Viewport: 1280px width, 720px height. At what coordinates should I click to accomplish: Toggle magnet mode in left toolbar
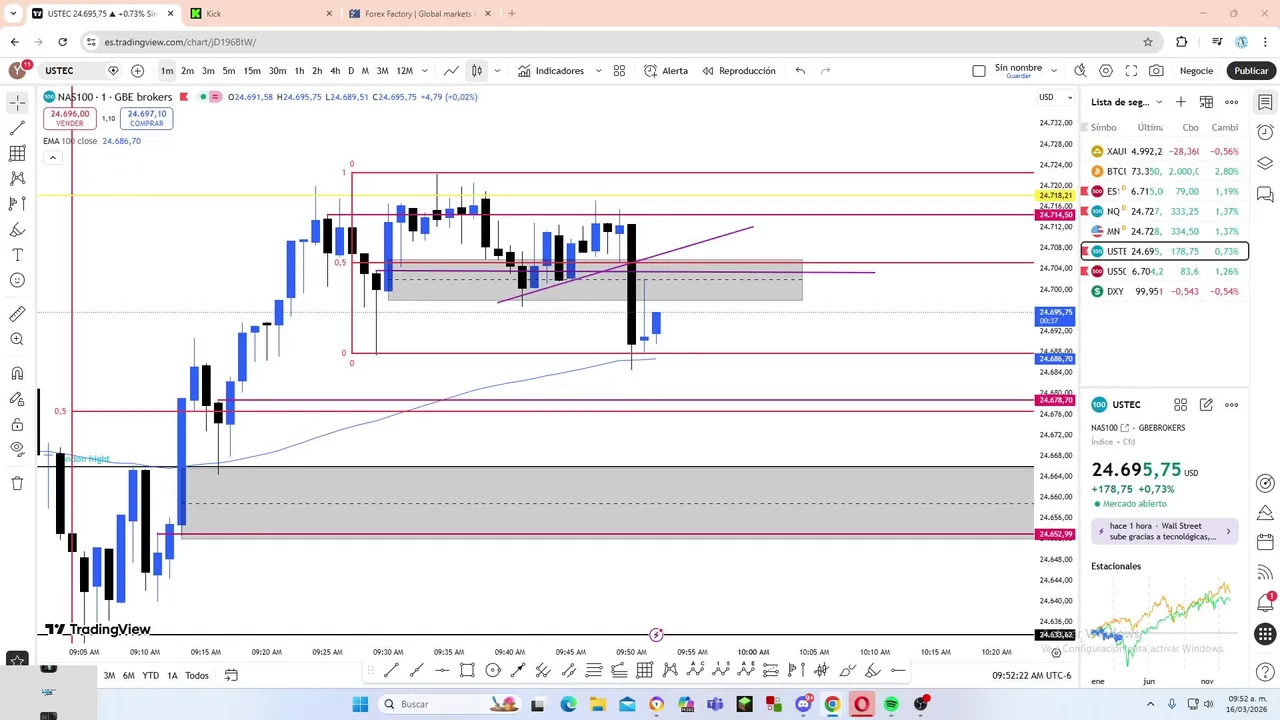(x=17, y=373)
